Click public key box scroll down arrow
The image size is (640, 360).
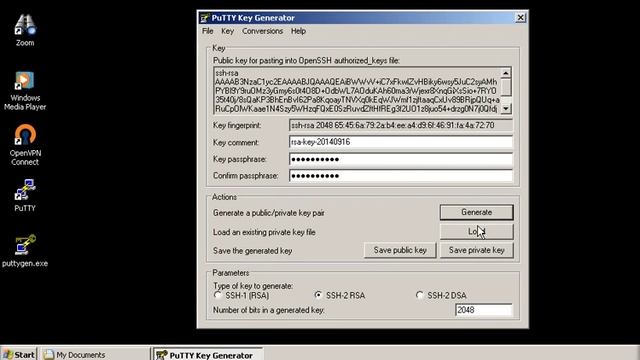[506, 108]
